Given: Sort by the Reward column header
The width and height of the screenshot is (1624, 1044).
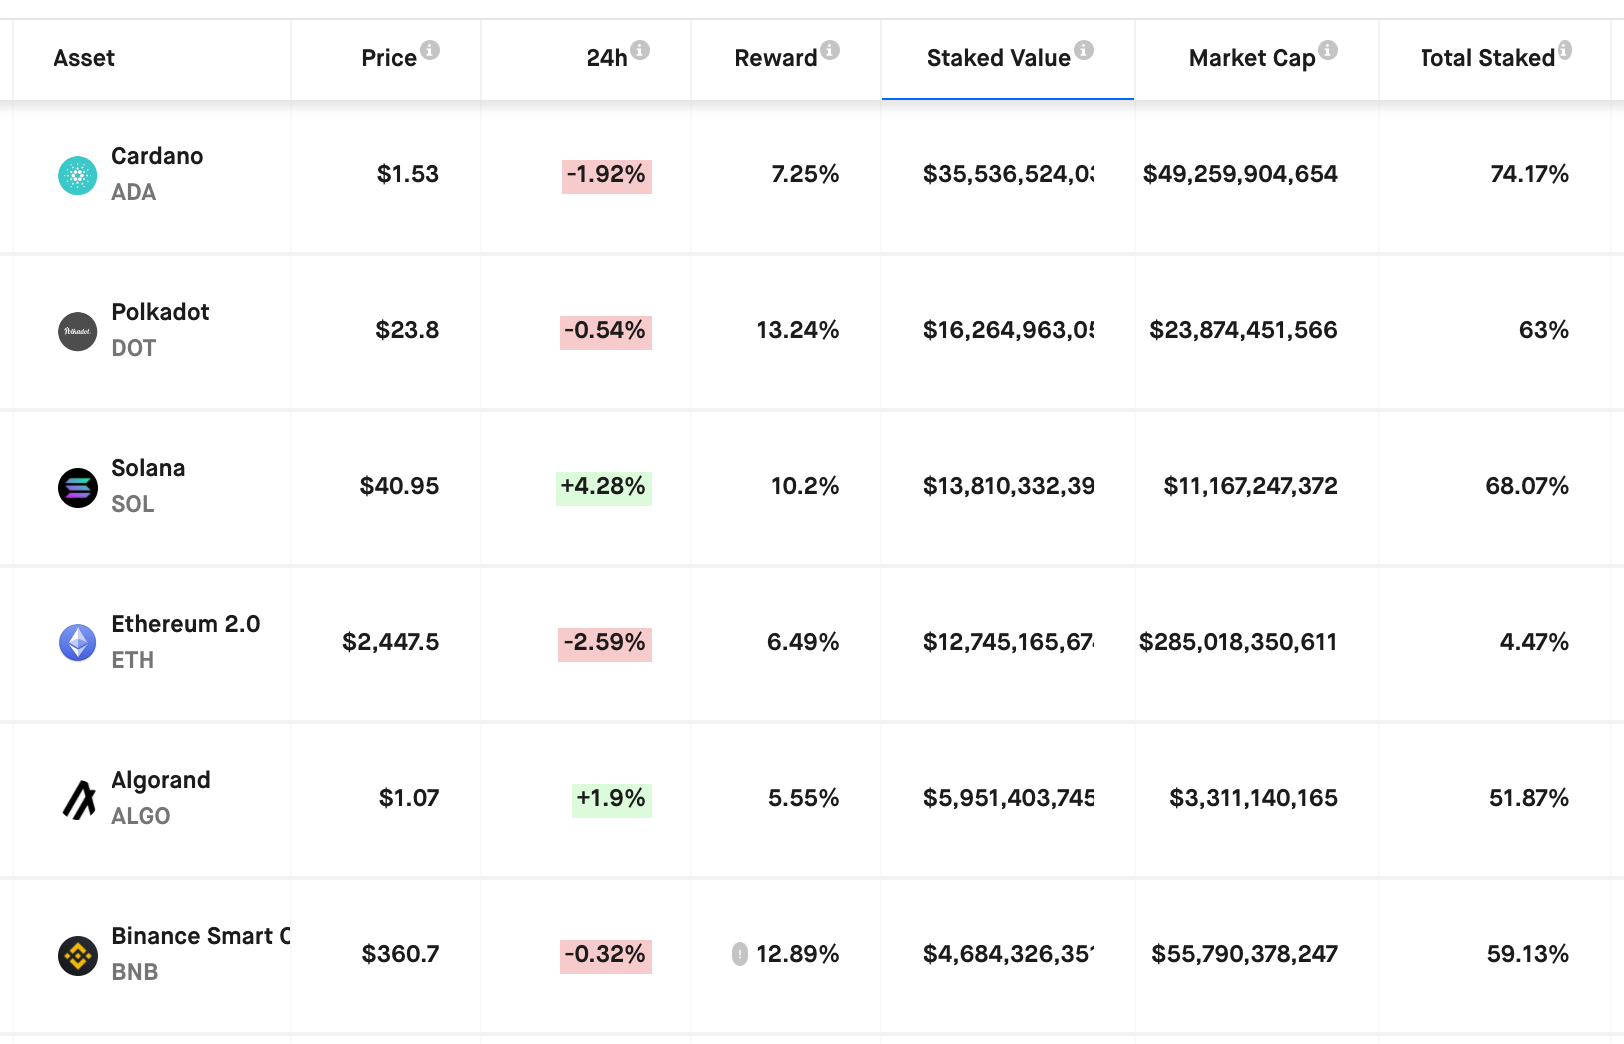Looking at the screenshot, I should pyautogui.click(x=776, y=58).
